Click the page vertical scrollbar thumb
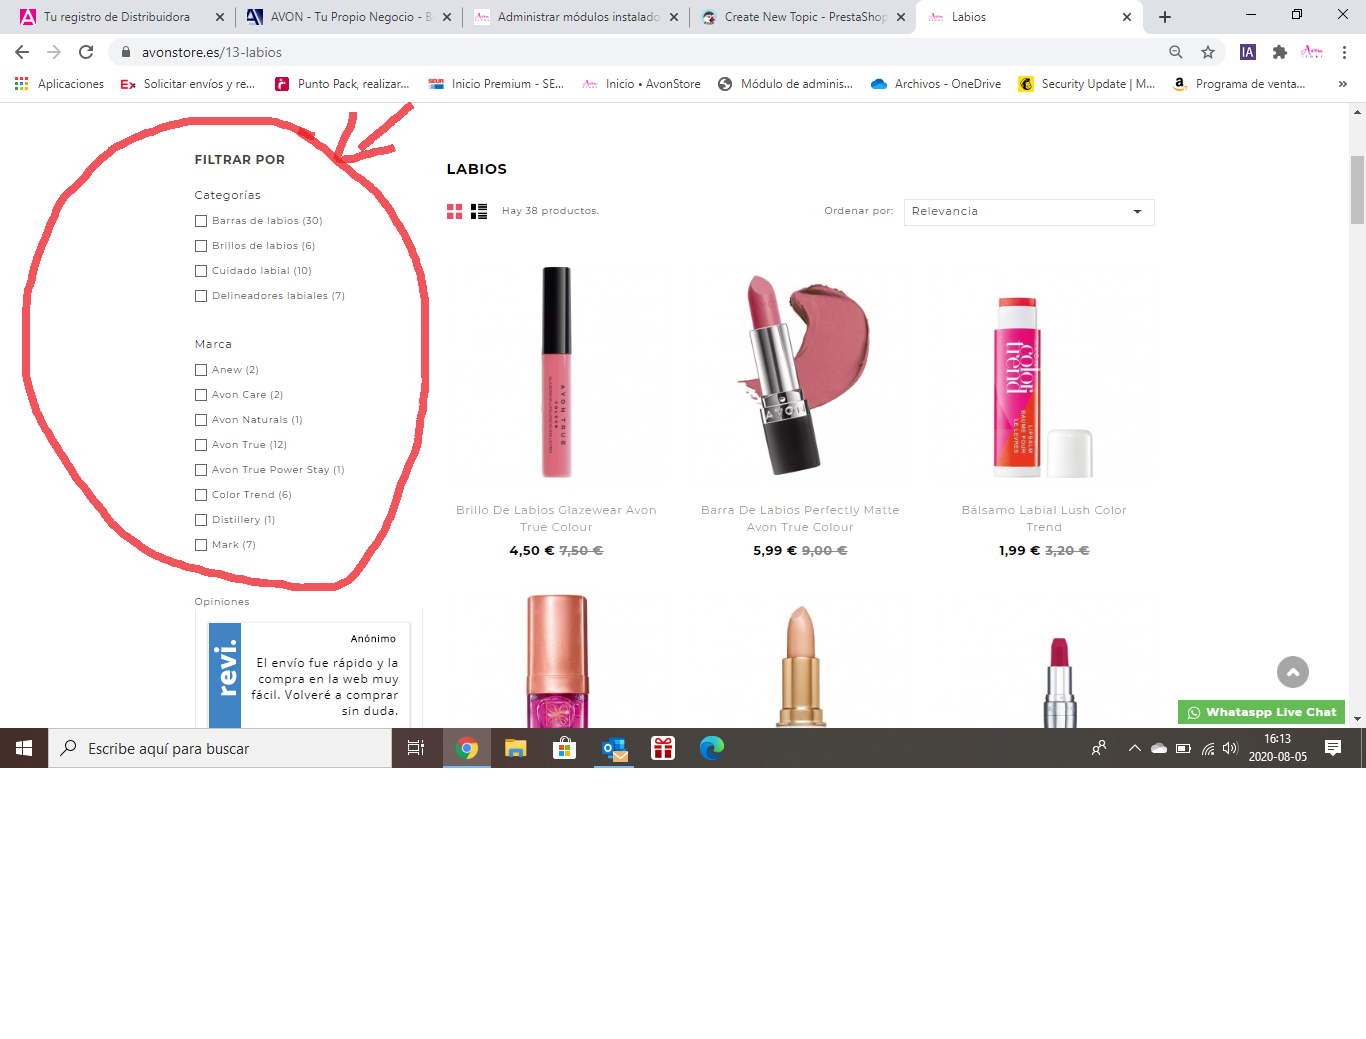 tap(1357, 190)
